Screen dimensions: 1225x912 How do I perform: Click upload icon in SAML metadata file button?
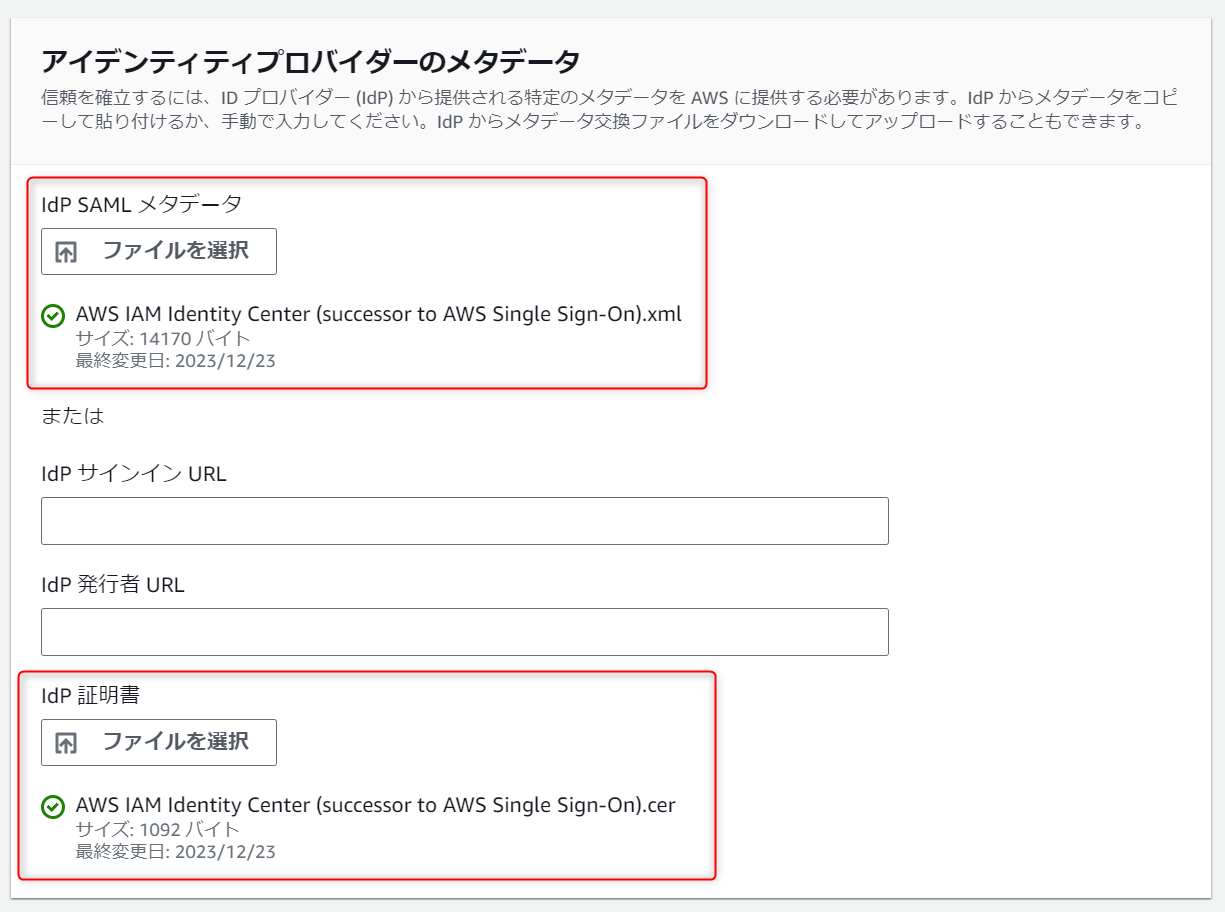coord(66,252)
